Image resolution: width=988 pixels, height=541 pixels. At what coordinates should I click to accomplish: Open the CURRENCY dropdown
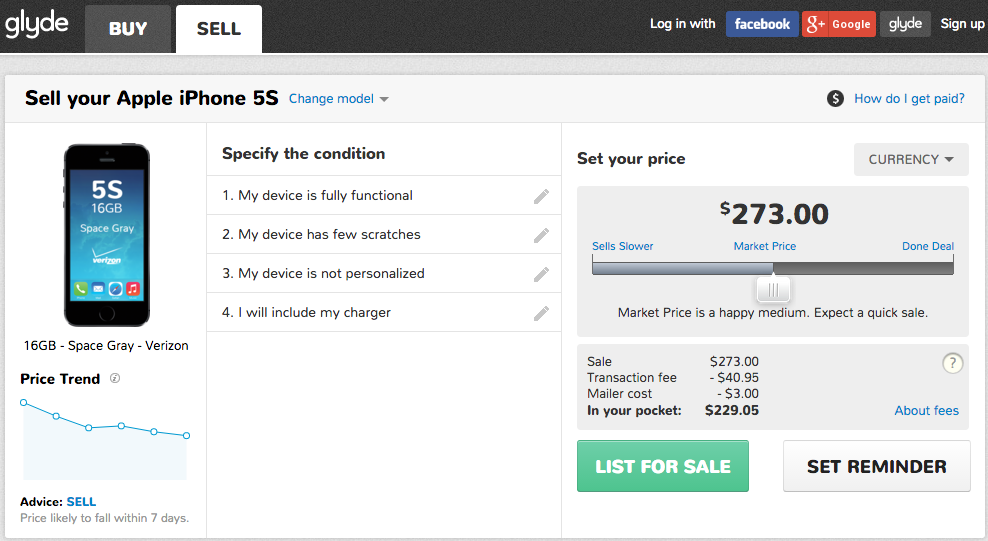[x=911, y=159]
